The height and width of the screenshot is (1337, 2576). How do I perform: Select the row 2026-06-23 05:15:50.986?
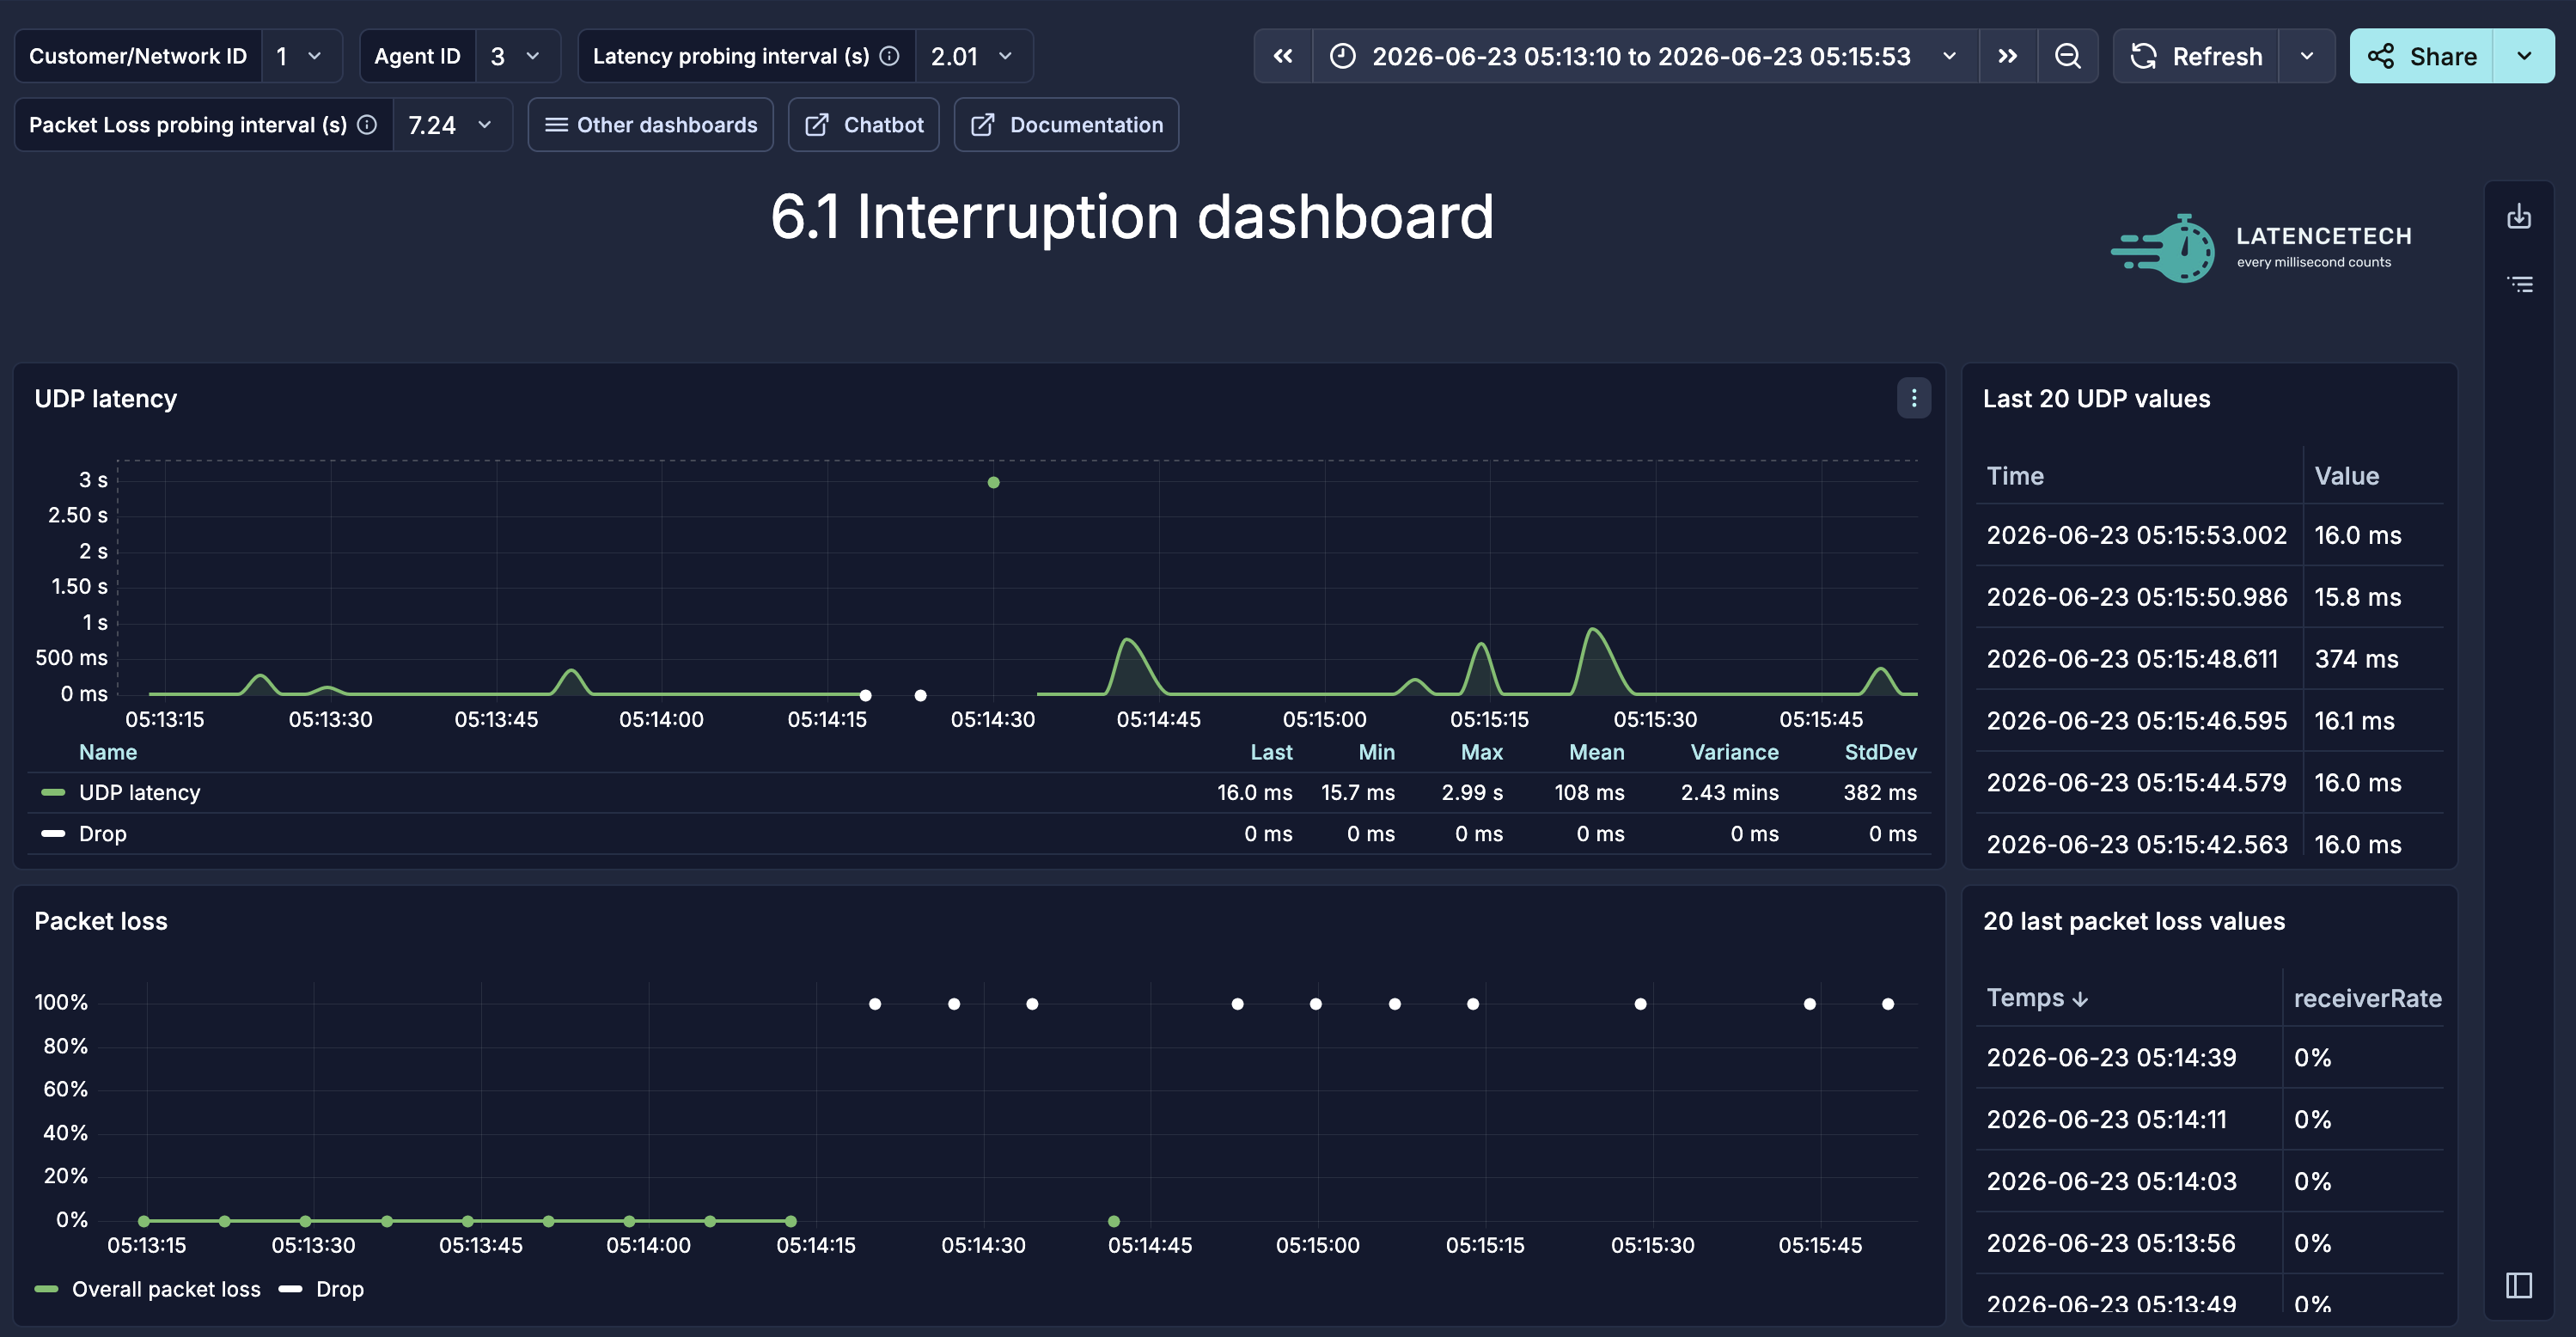2209,597
